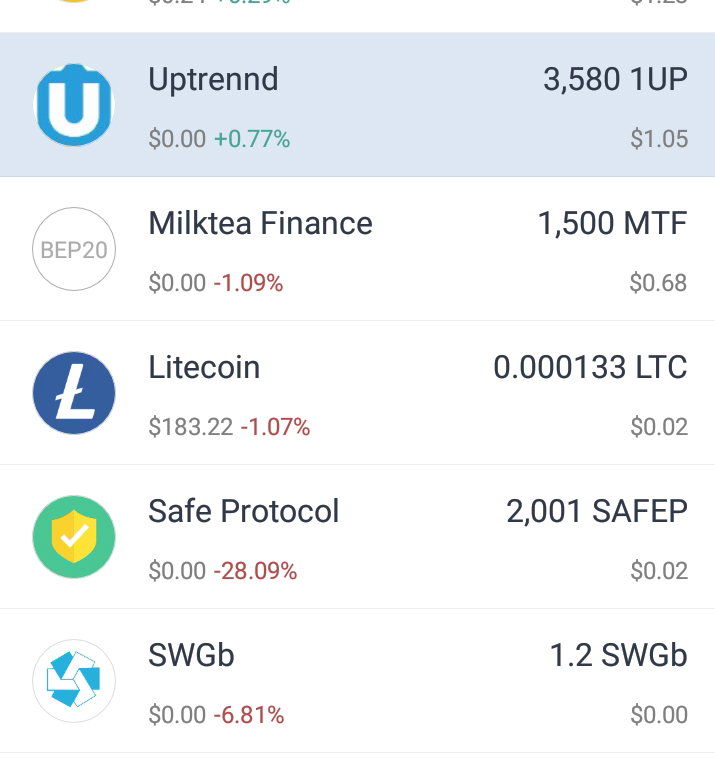
Task: Tap the 1,500 MTF balance amount
Action: (613, 223)
